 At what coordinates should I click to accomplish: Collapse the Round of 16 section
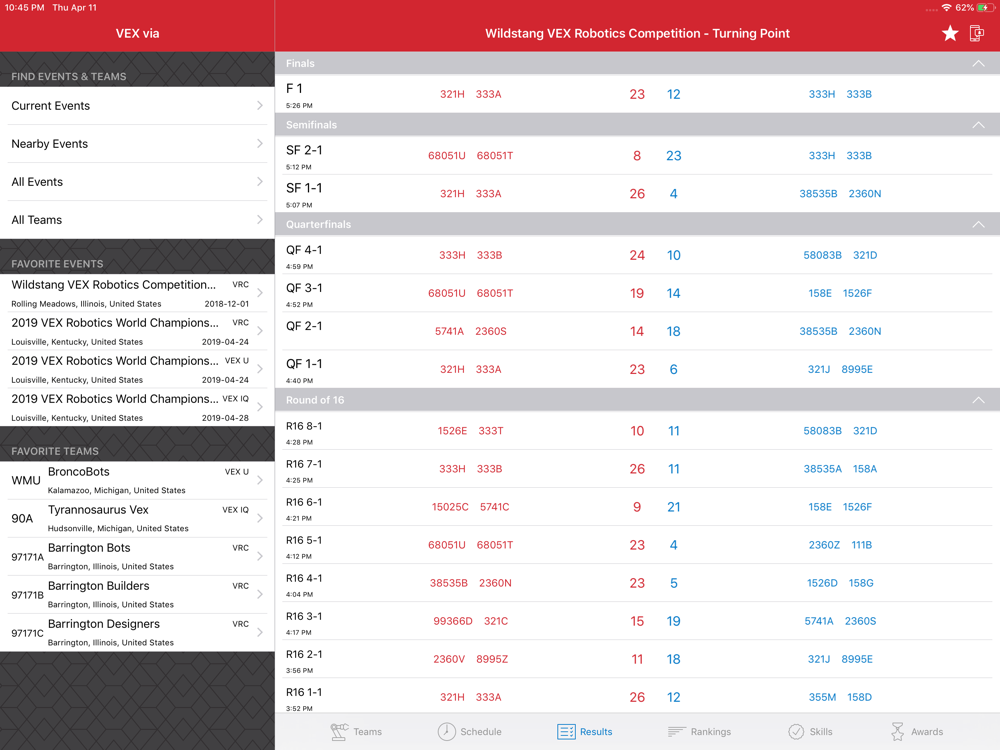tap(978, 400)
